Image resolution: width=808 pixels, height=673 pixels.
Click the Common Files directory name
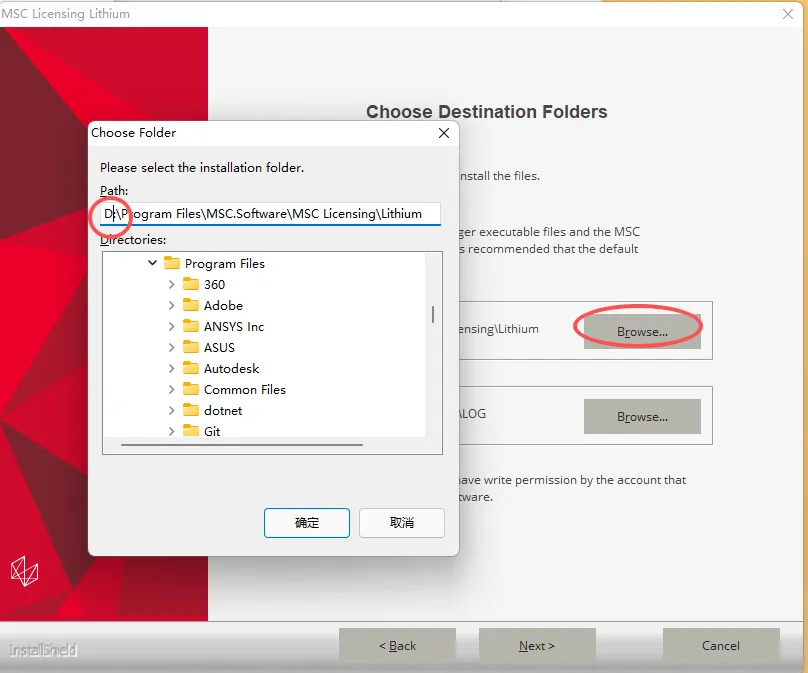tap(245, 390)
